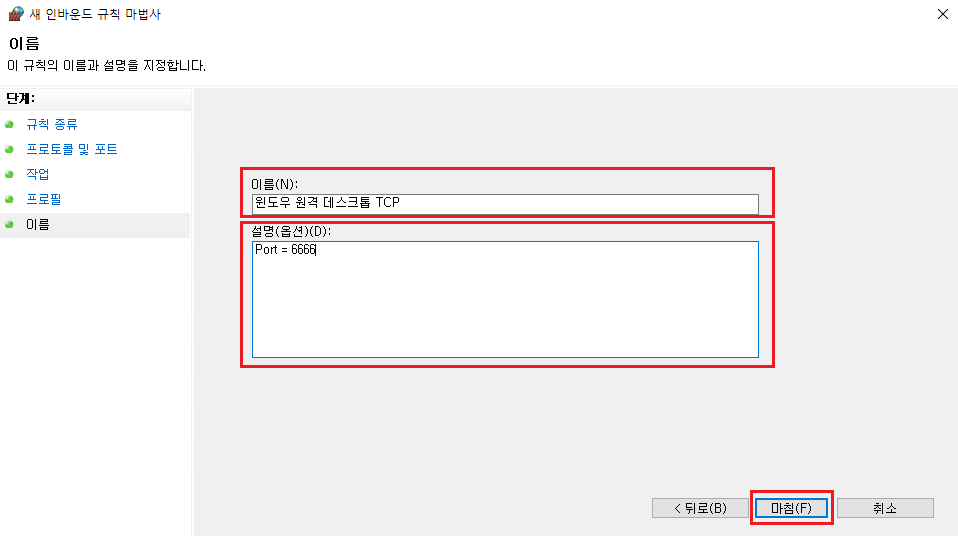958x536 pixels.
Task: Close the 새 인바운드 규칙 마법사 window
Action: (x=943, y=14)
